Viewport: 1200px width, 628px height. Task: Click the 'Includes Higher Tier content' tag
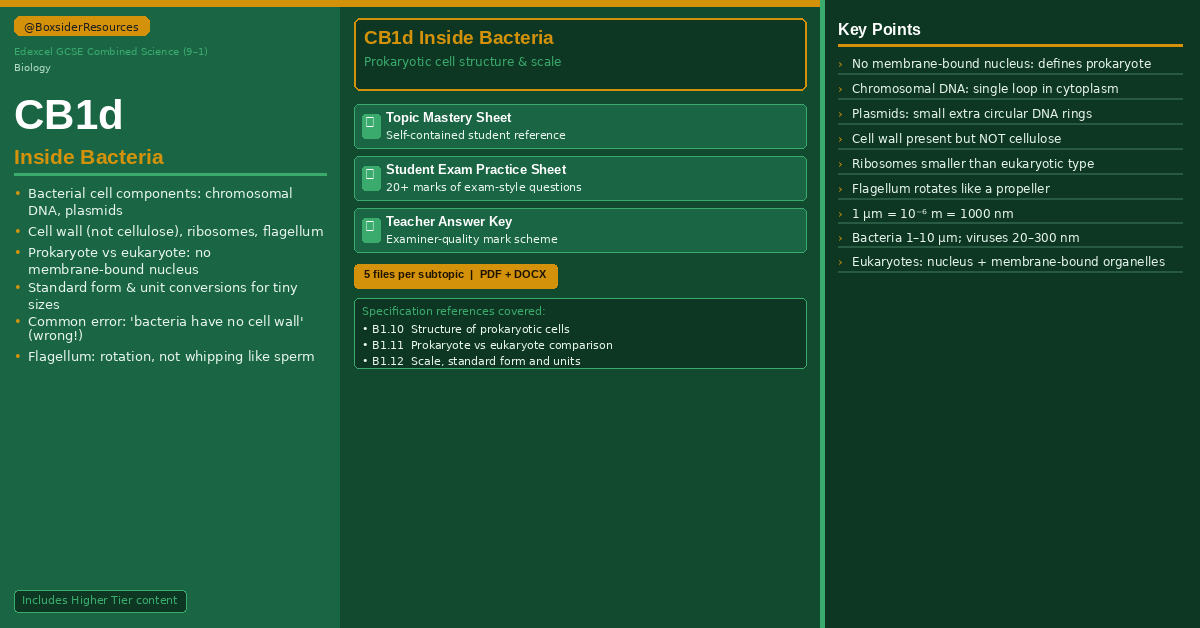click(100, 601)
